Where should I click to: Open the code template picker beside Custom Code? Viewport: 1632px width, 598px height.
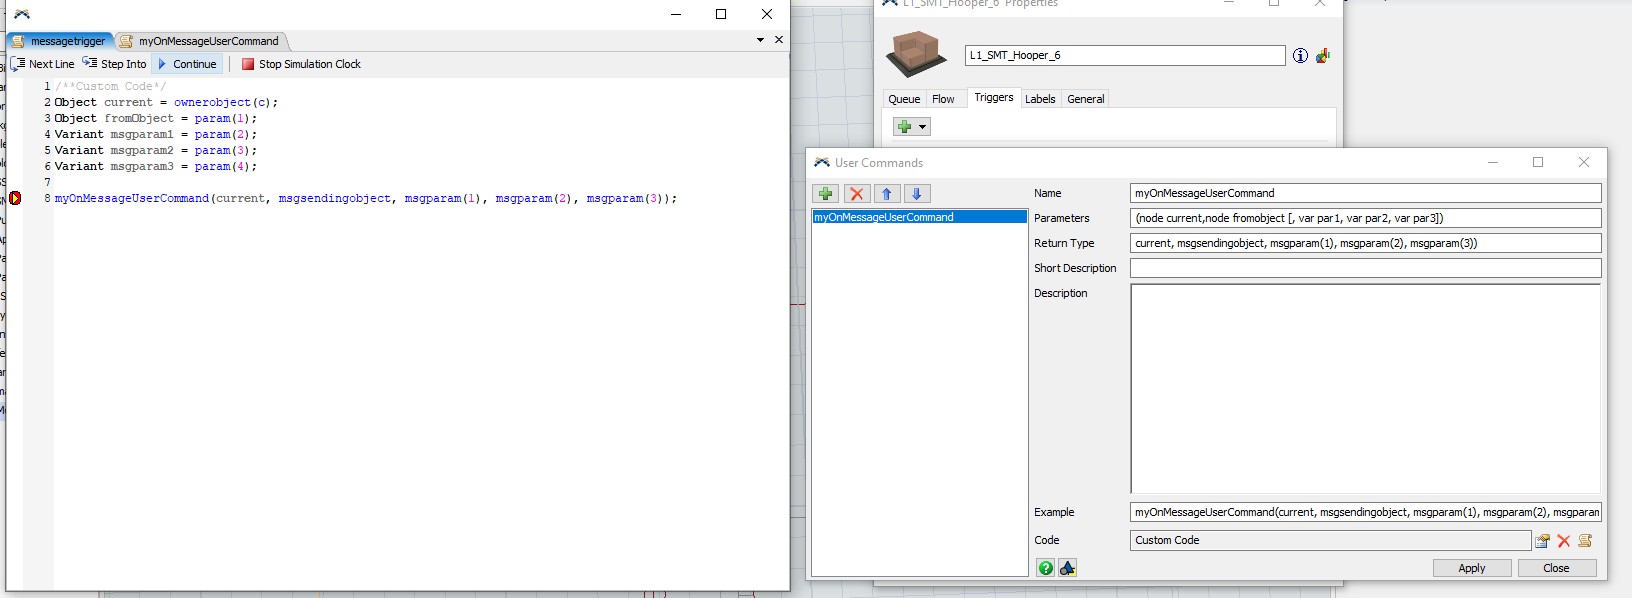tap(1542, 541)
